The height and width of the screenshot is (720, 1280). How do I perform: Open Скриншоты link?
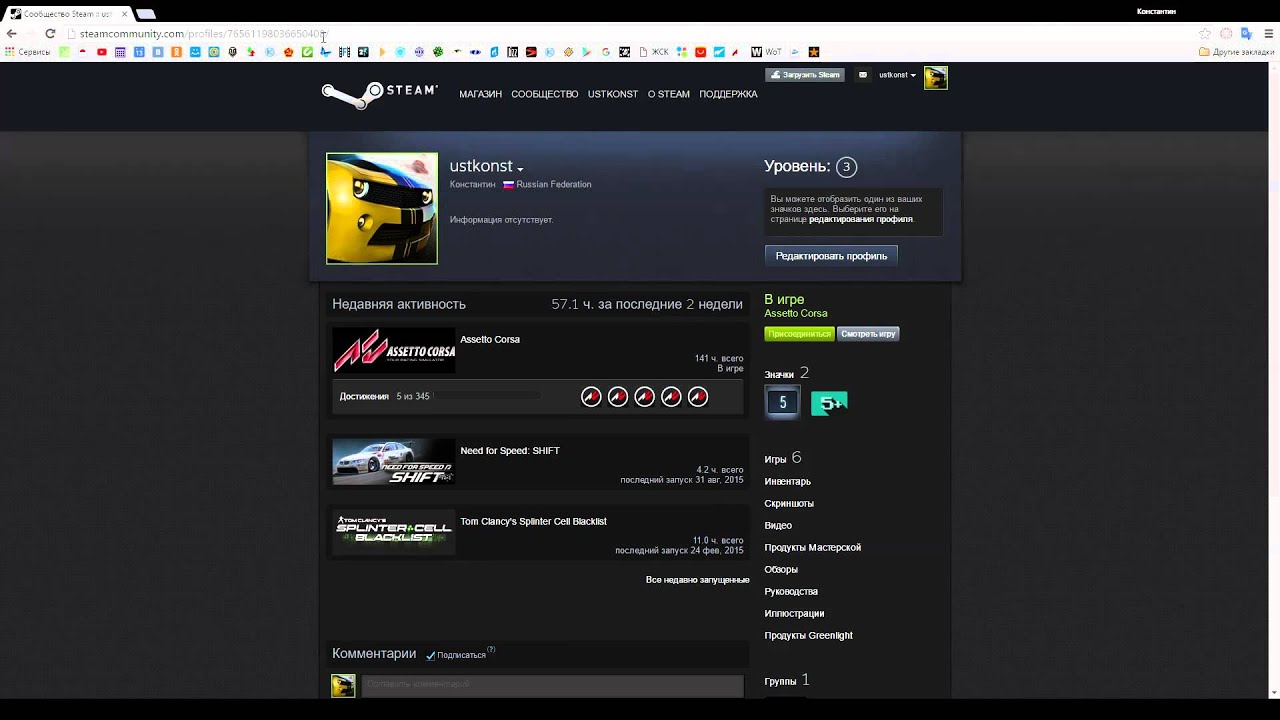pos(789,504)
